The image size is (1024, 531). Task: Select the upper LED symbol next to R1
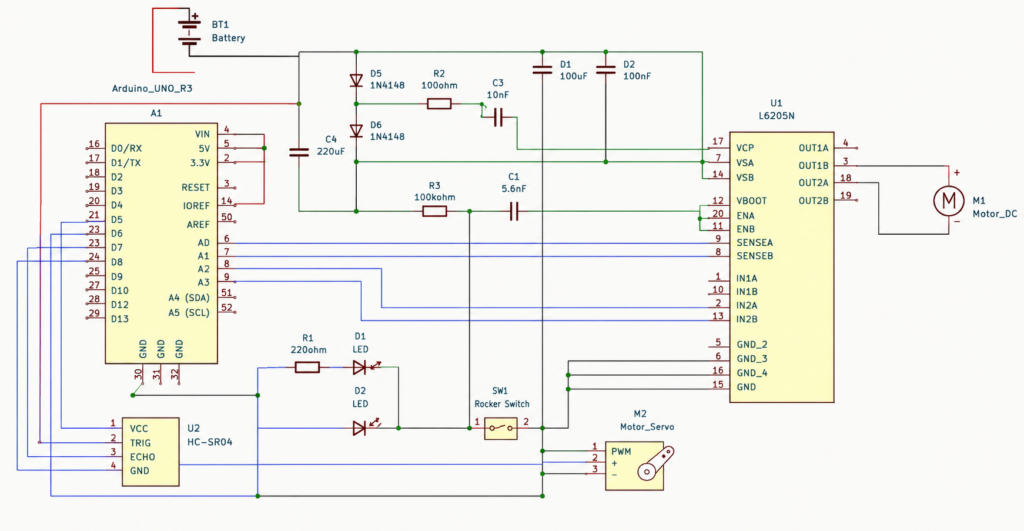(x=364, y=367)
